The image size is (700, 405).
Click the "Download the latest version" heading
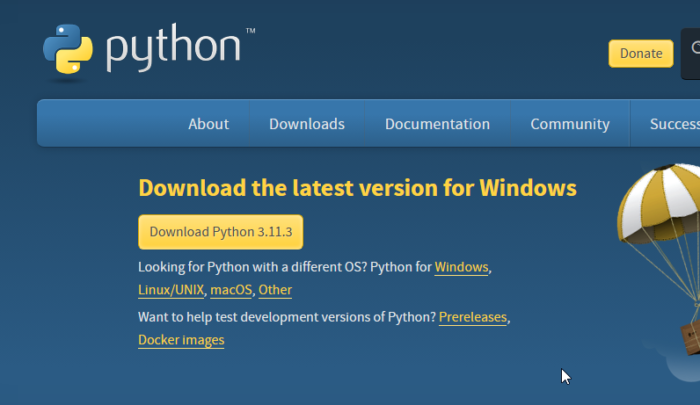click(357, 188)
